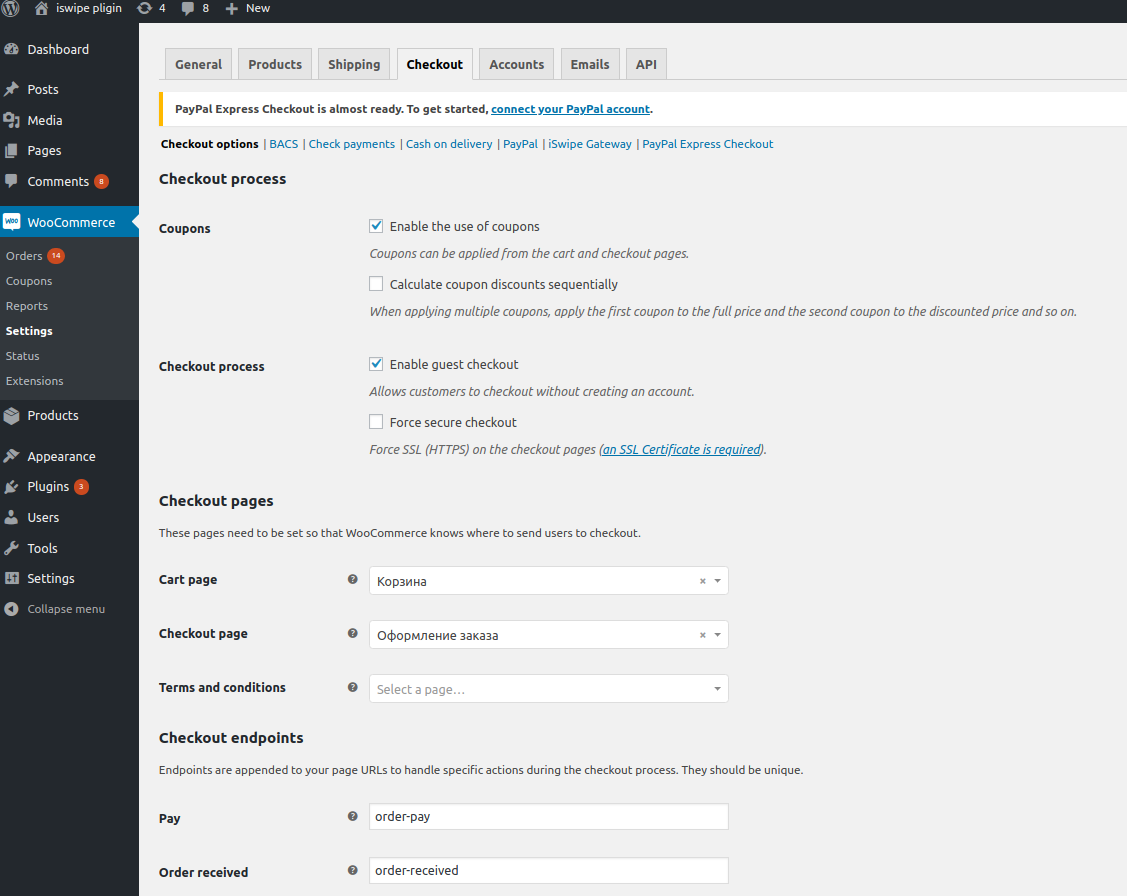Click an SSL Certificate is required link
1127x896 pixels.
tap(681, 449)
